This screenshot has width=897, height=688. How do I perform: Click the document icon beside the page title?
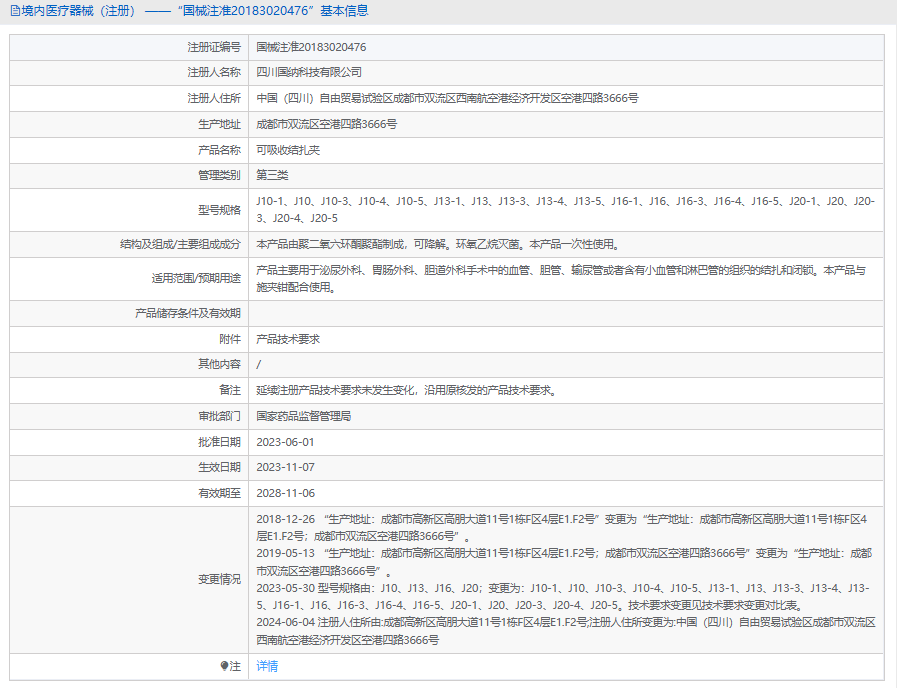coord(15,11)
